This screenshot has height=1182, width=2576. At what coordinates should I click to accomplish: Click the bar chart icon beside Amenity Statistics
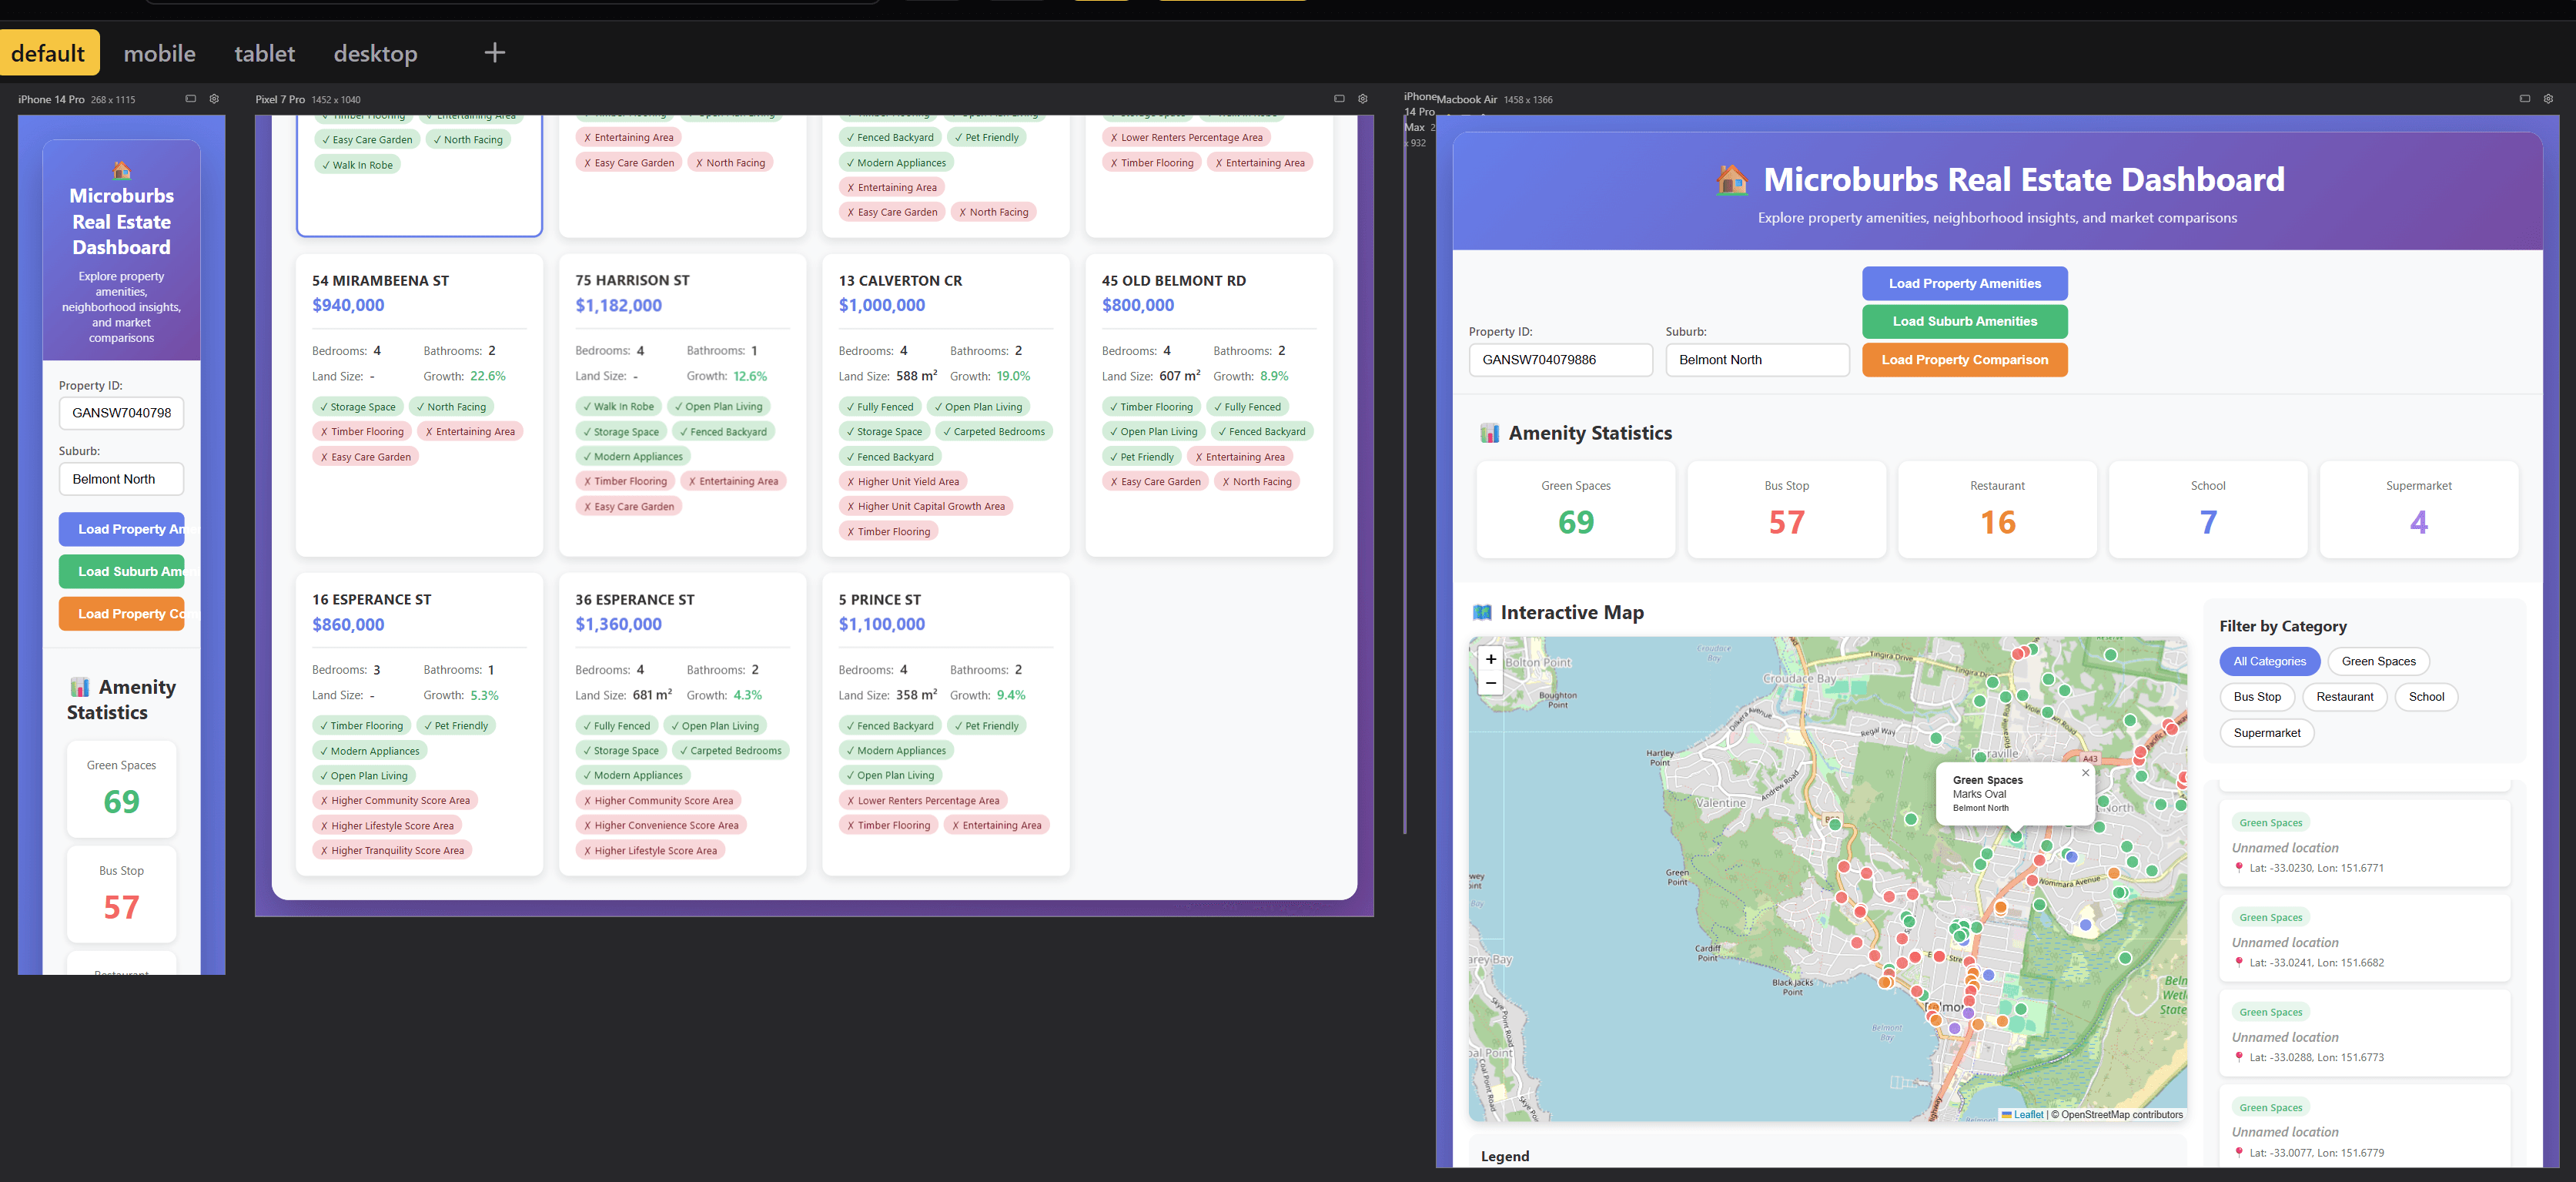pos(1490,432)
